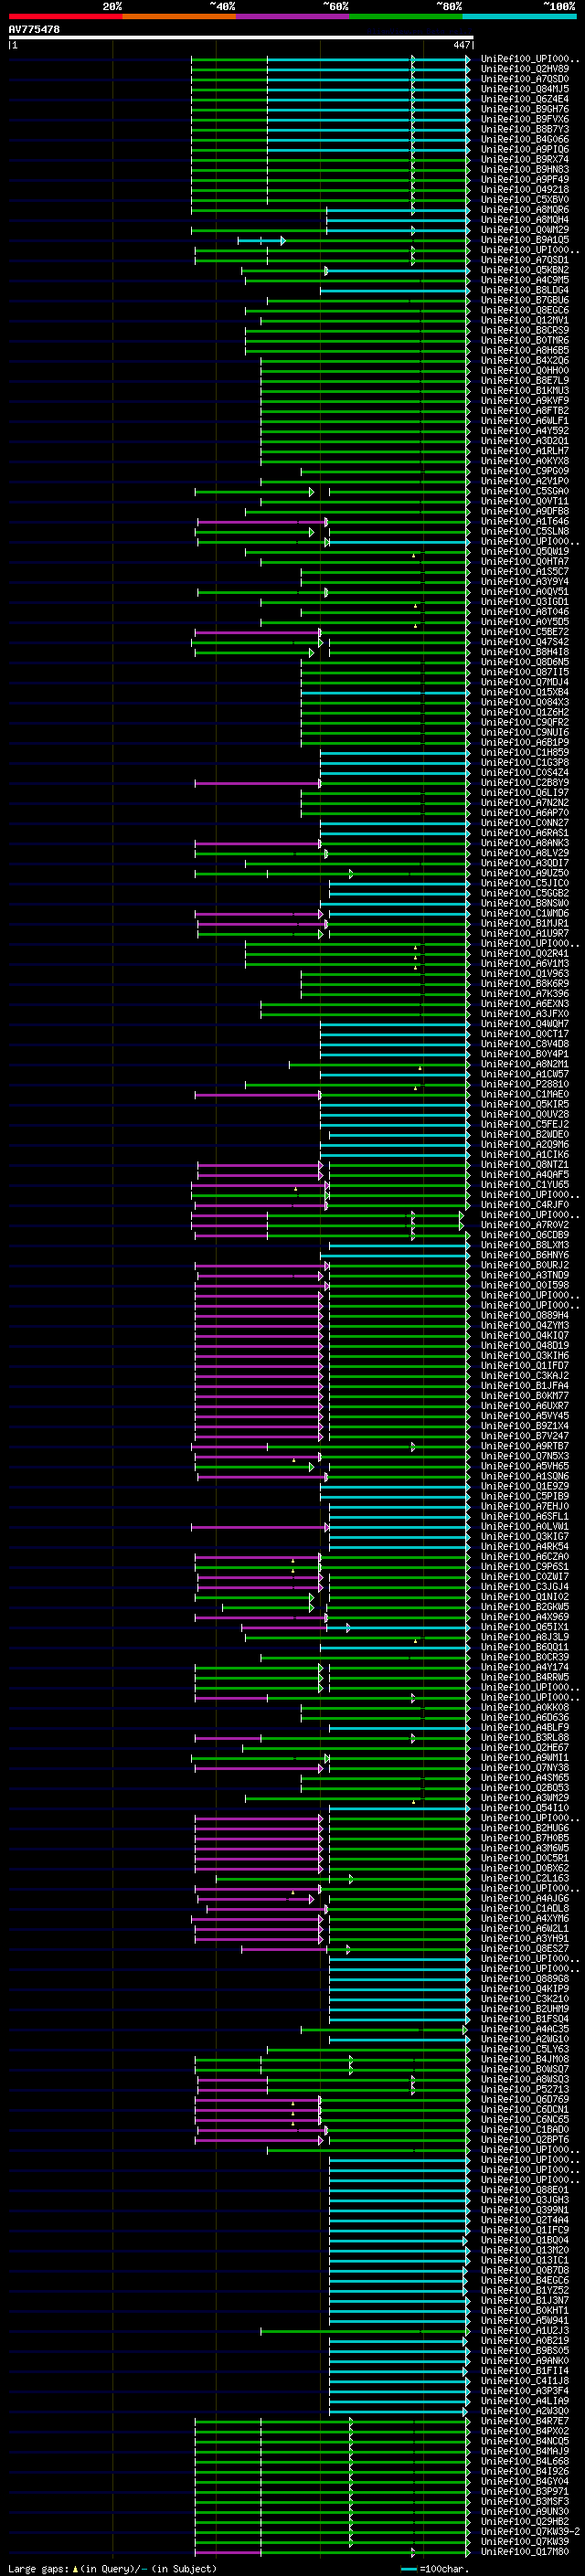Click the orange ~40% identity legend segment
This screenshot has height=2576, width=585.
click(179, 17)
